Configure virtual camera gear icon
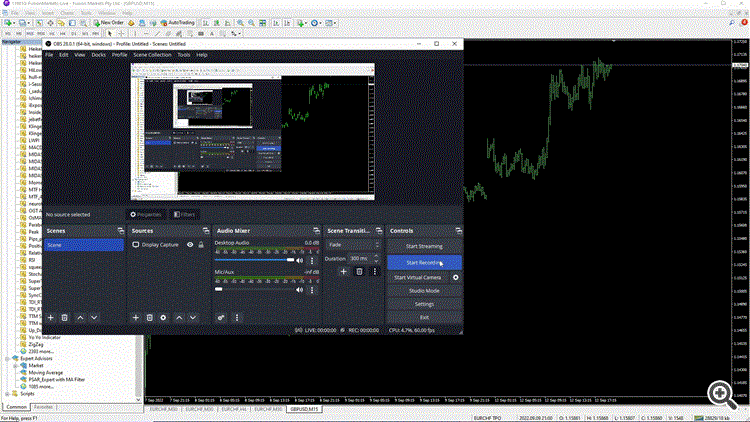The width and height of the screenshot is (750, 422). (456, 278)
